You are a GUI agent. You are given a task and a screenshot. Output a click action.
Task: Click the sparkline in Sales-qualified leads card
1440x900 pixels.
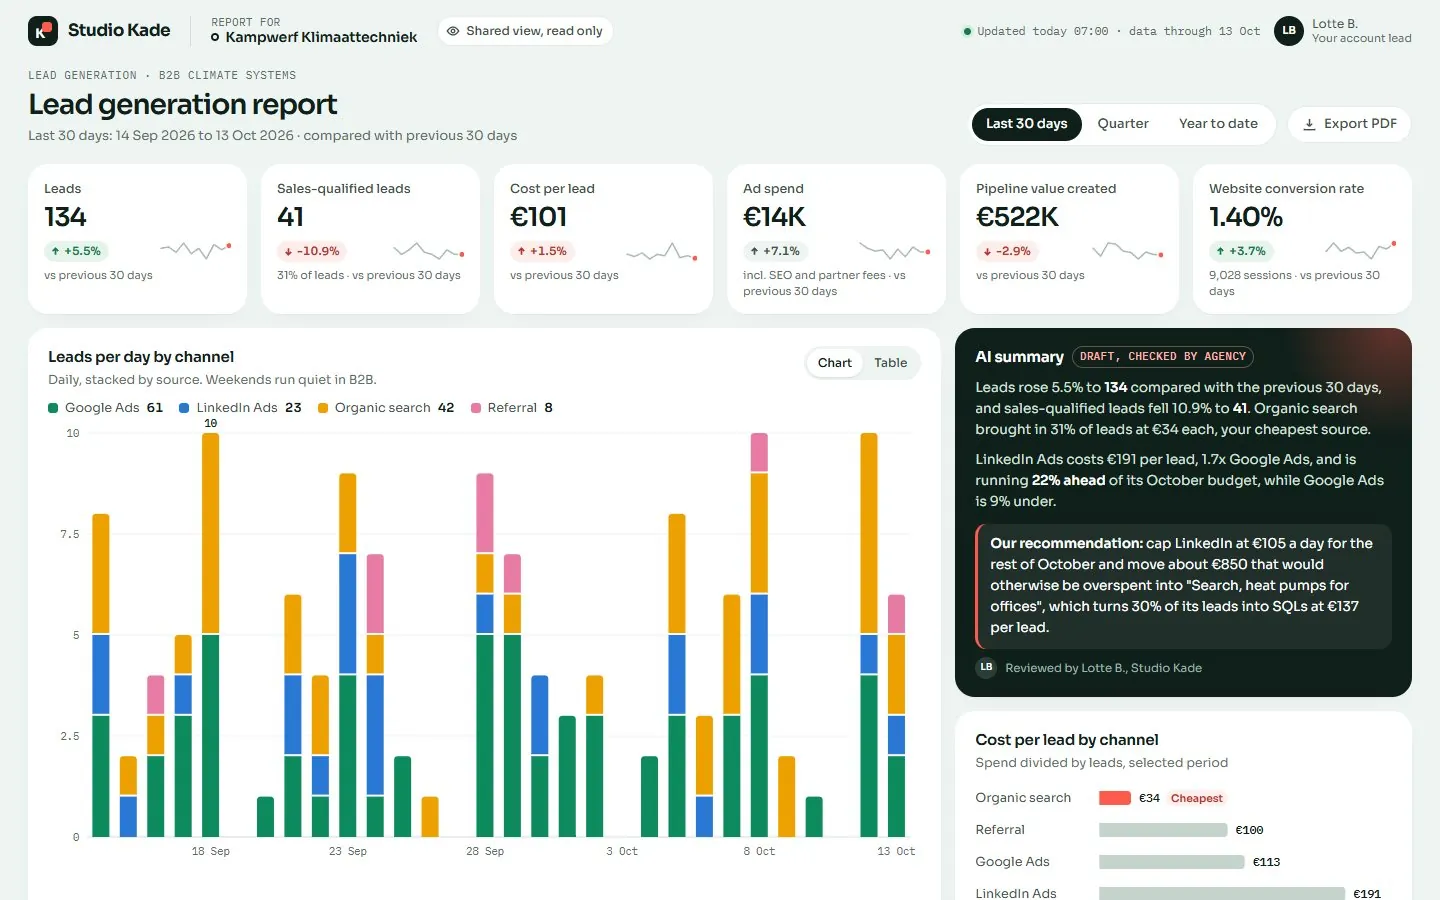429,250
